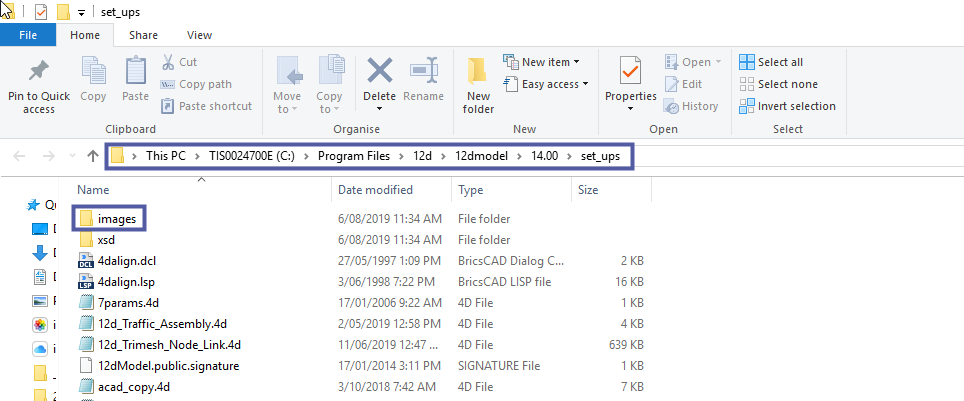
Task: Click Paste shortcut in ribbon
Action: tap(207, 106)
